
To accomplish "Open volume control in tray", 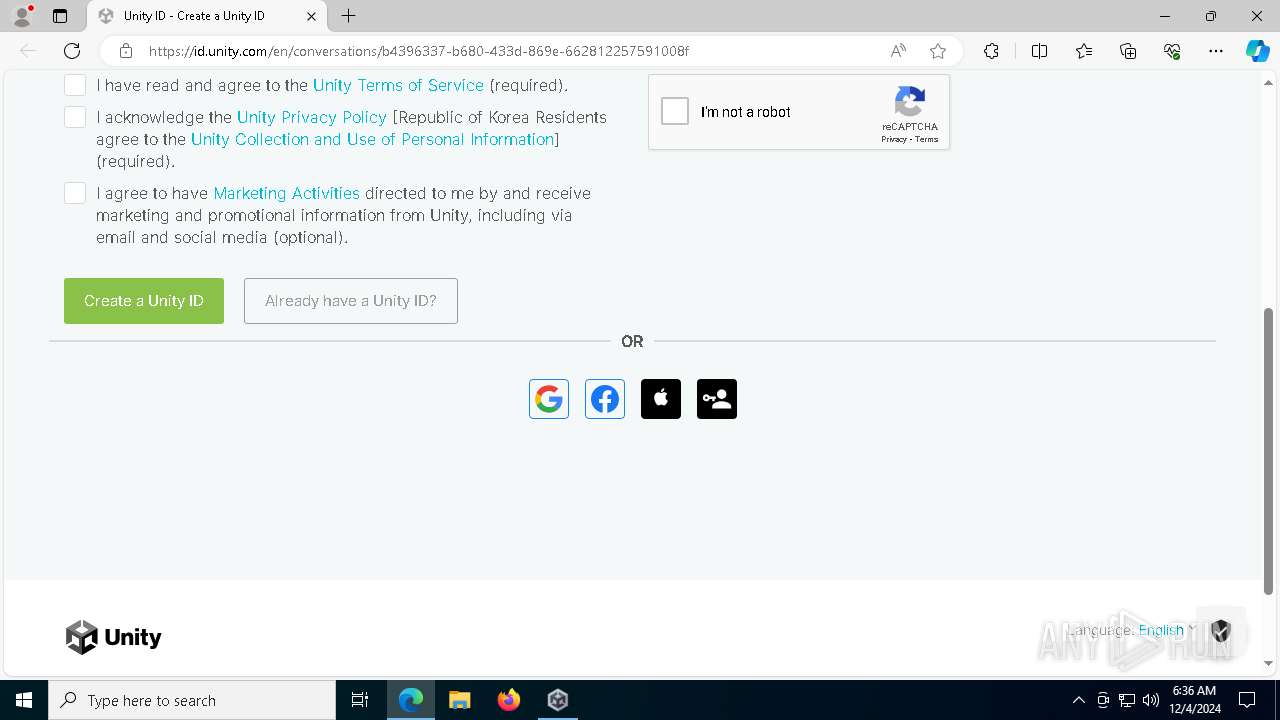I will click(1151, 700).
